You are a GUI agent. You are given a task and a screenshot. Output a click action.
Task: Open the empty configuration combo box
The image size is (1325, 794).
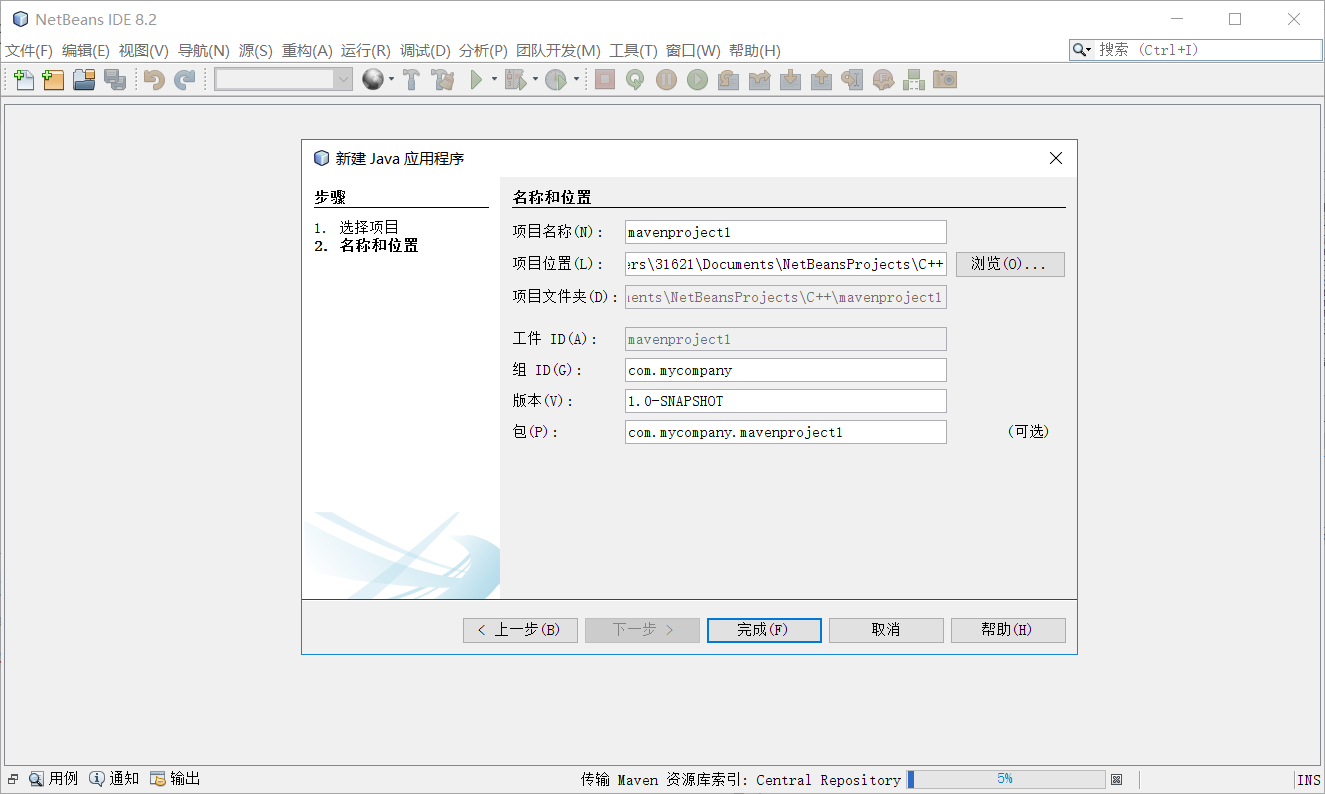pyautogui.click(x=284, y=80)
